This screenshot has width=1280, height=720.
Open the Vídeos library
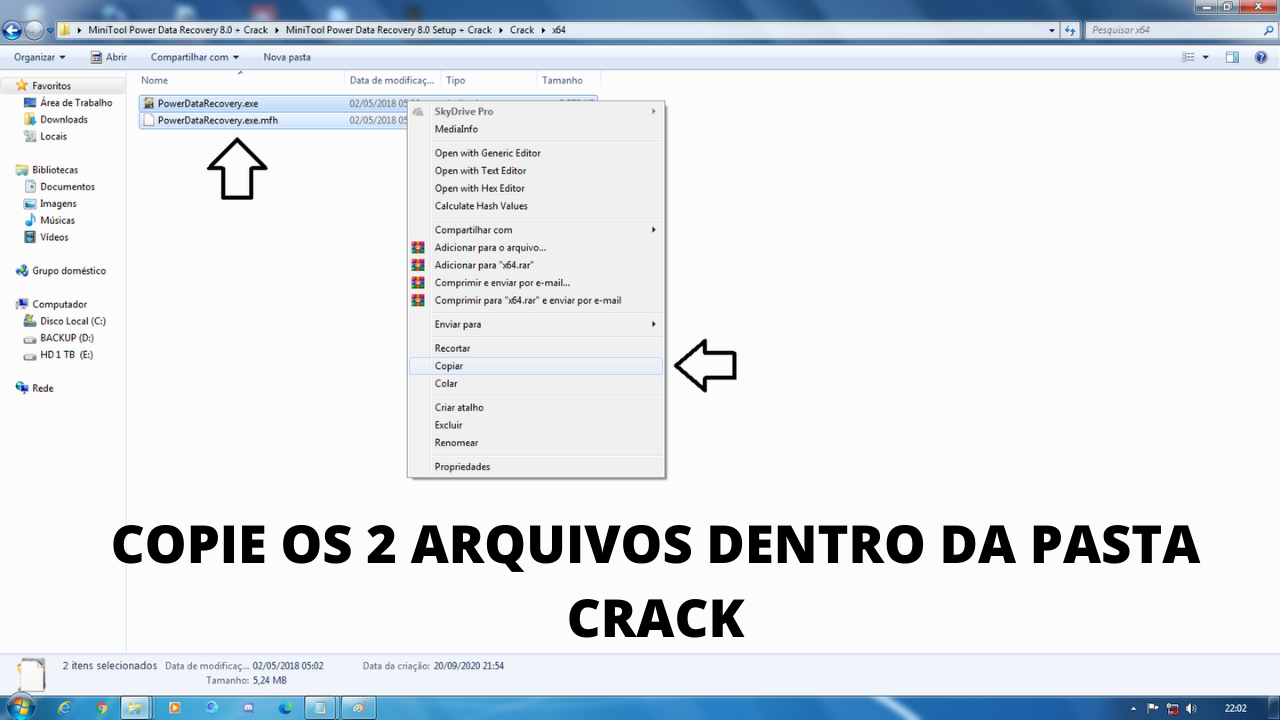point(54,238)
